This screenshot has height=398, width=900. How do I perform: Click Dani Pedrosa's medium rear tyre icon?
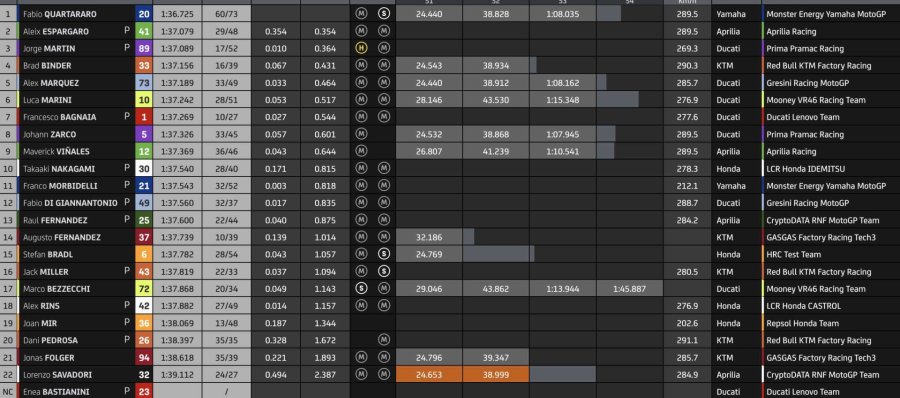(383, 341)
